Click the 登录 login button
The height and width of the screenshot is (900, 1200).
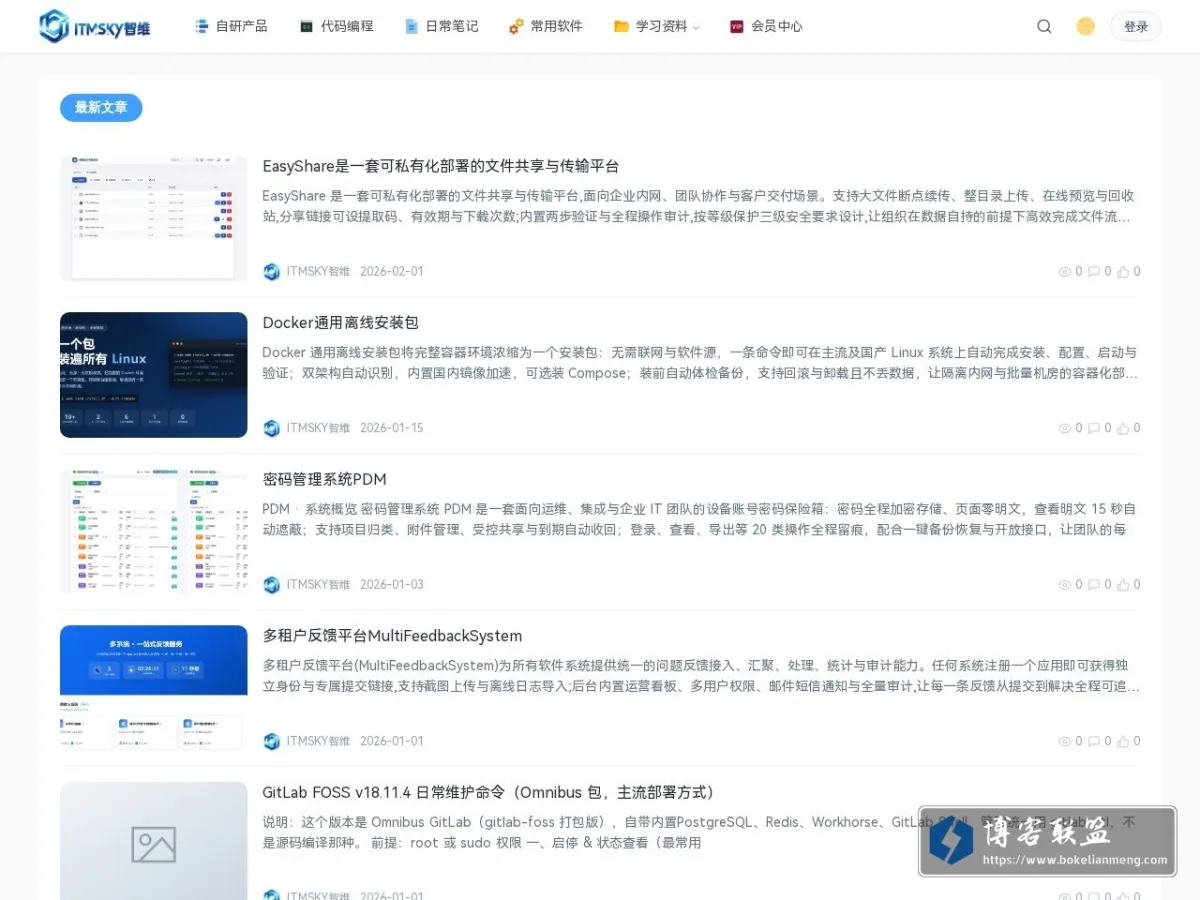(1136, 27)
